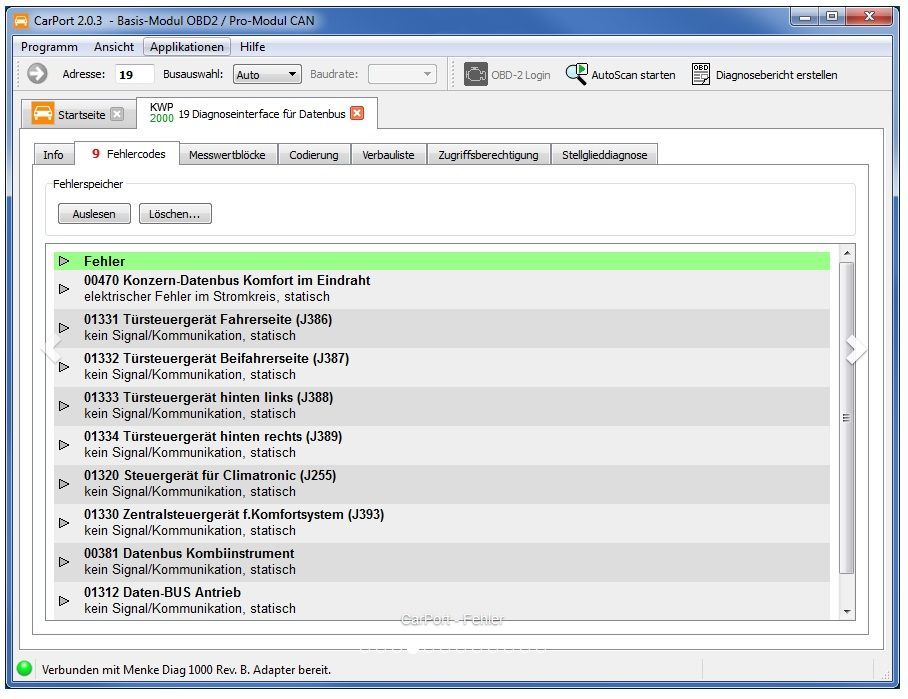Open the Busauswahl Auto dropdown
Image resolution: width=908 pixels, height=699 pixels.
[267, 74]
